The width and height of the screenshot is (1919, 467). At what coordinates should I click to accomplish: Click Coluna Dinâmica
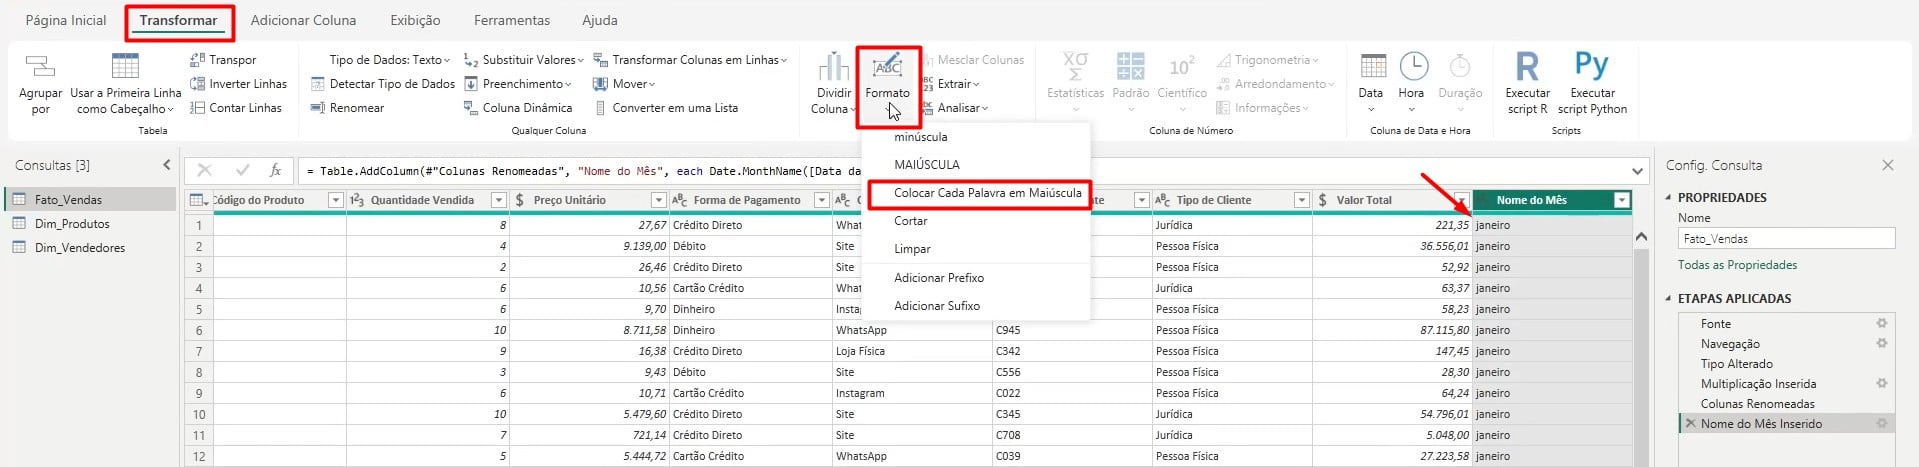point(518,108)
